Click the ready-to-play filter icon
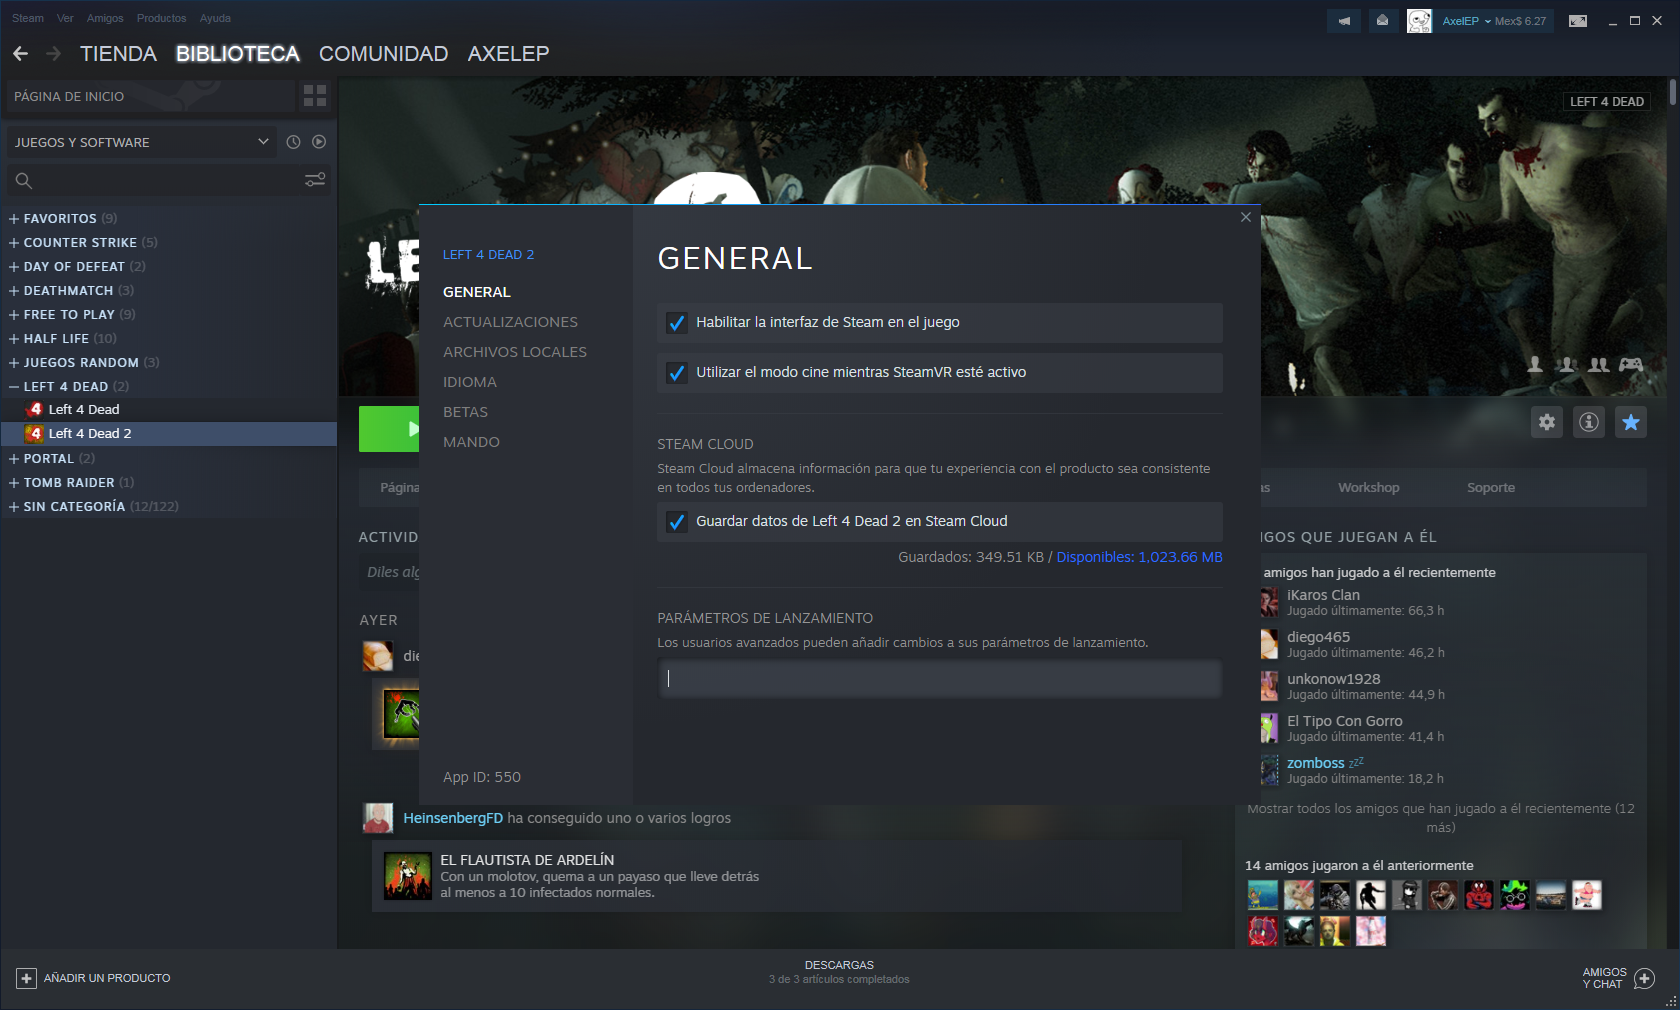1680x1010 pixels. point(319,142)
